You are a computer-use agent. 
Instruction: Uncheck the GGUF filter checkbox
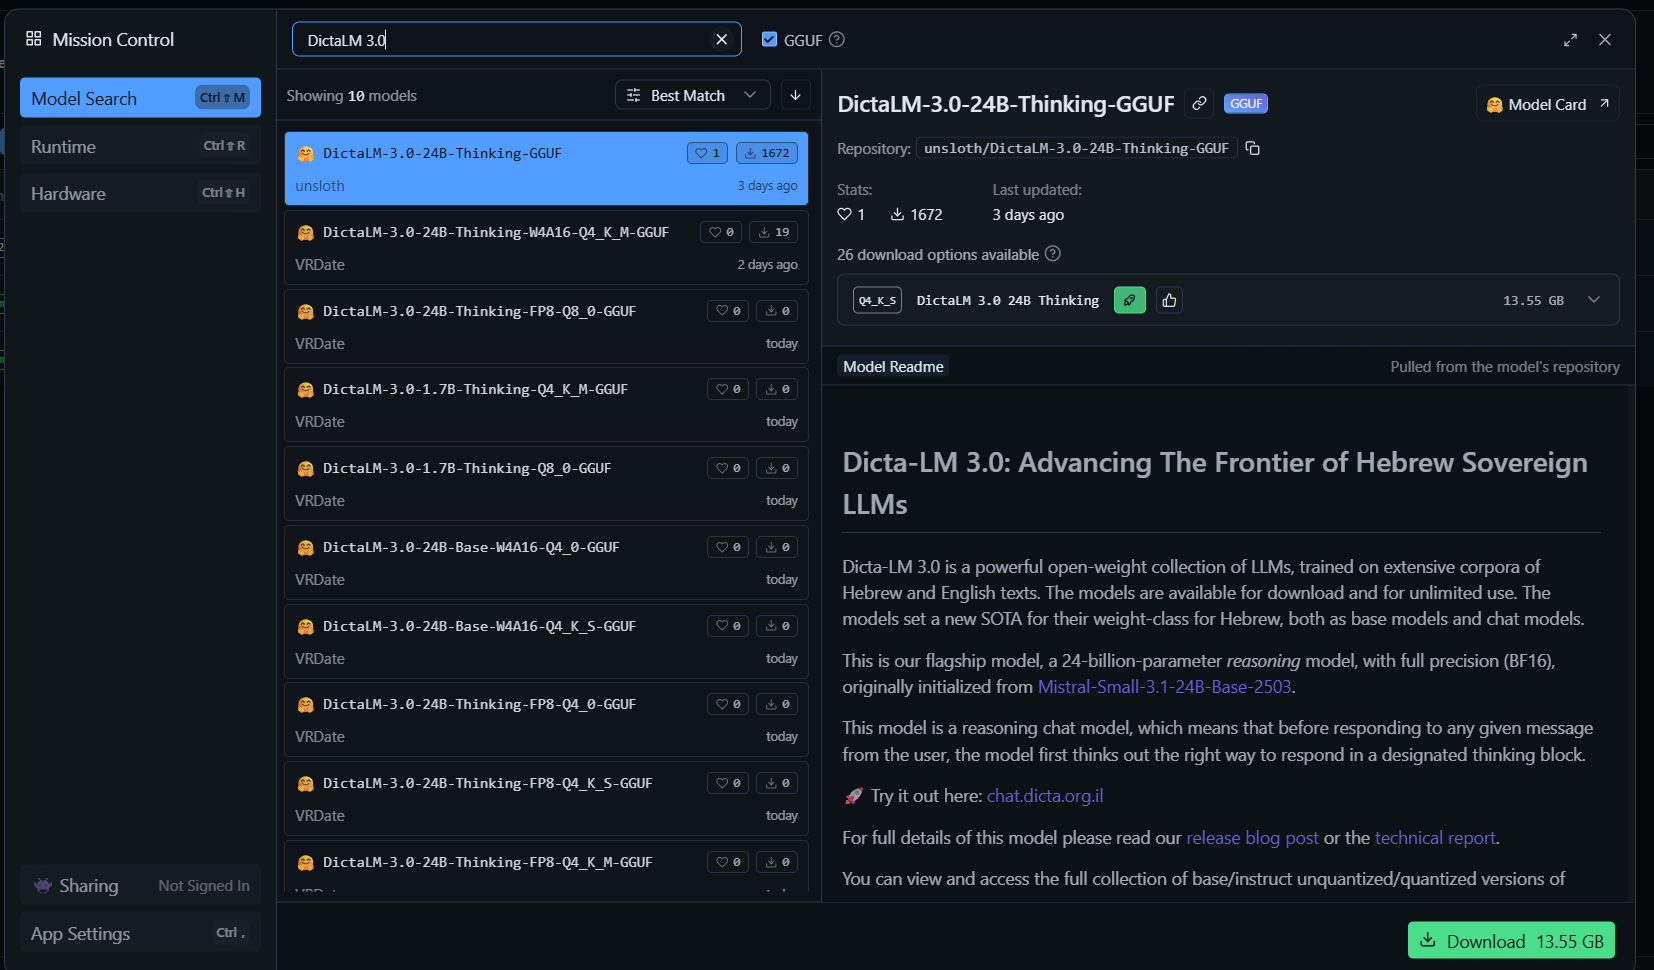[x=769, y=40]
